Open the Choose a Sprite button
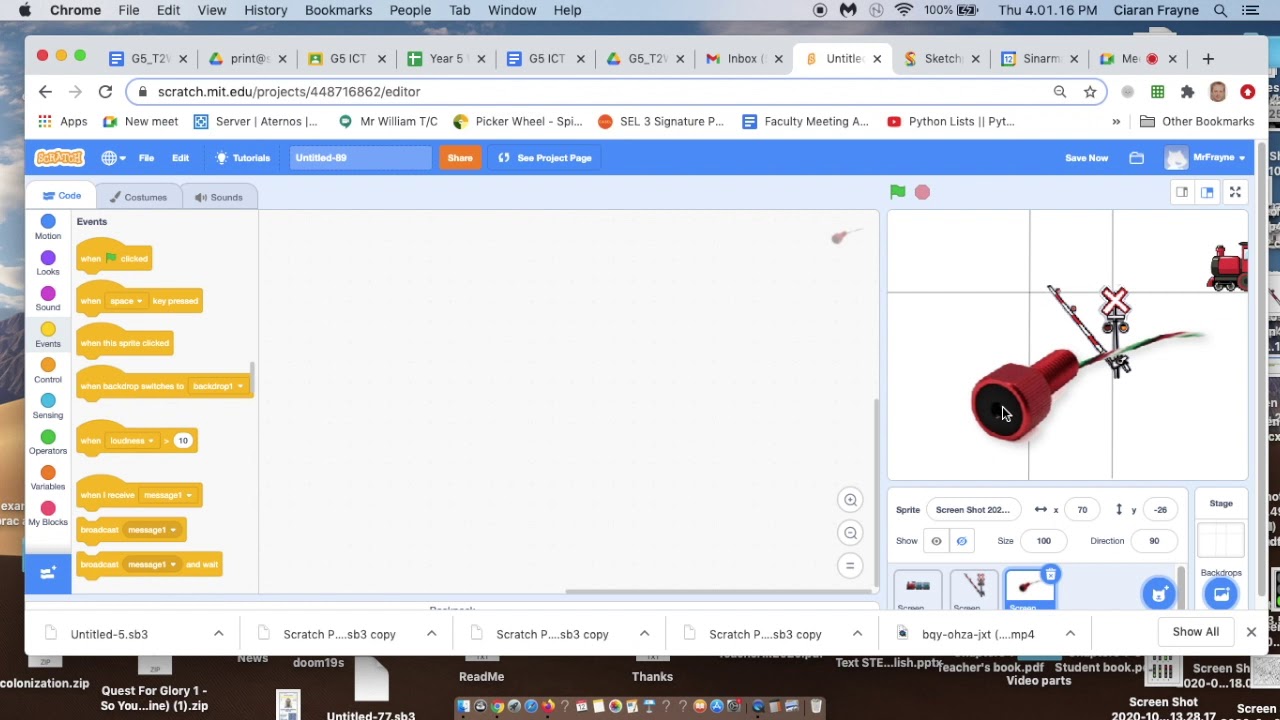 tap(1159, 594)
